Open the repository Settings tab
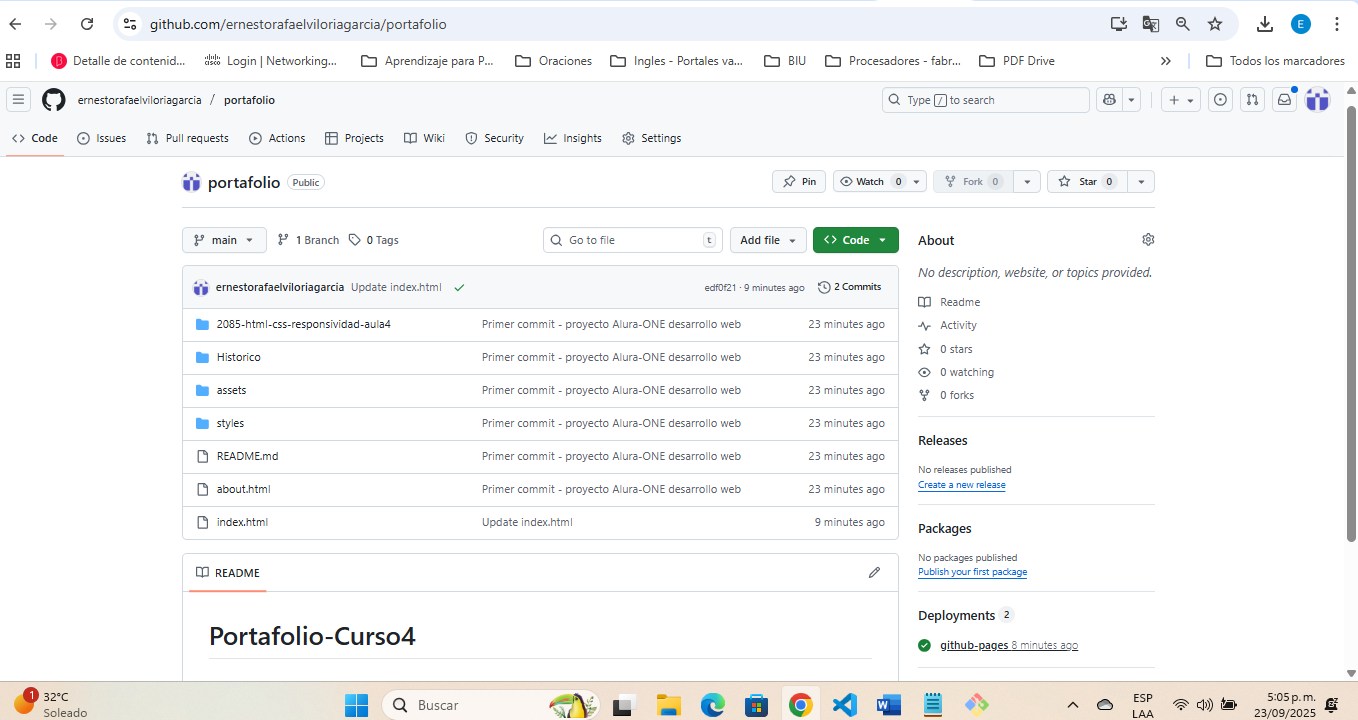Image resolution: width=1358 pixels, height=720 pixels. click(x=651, y=138)
